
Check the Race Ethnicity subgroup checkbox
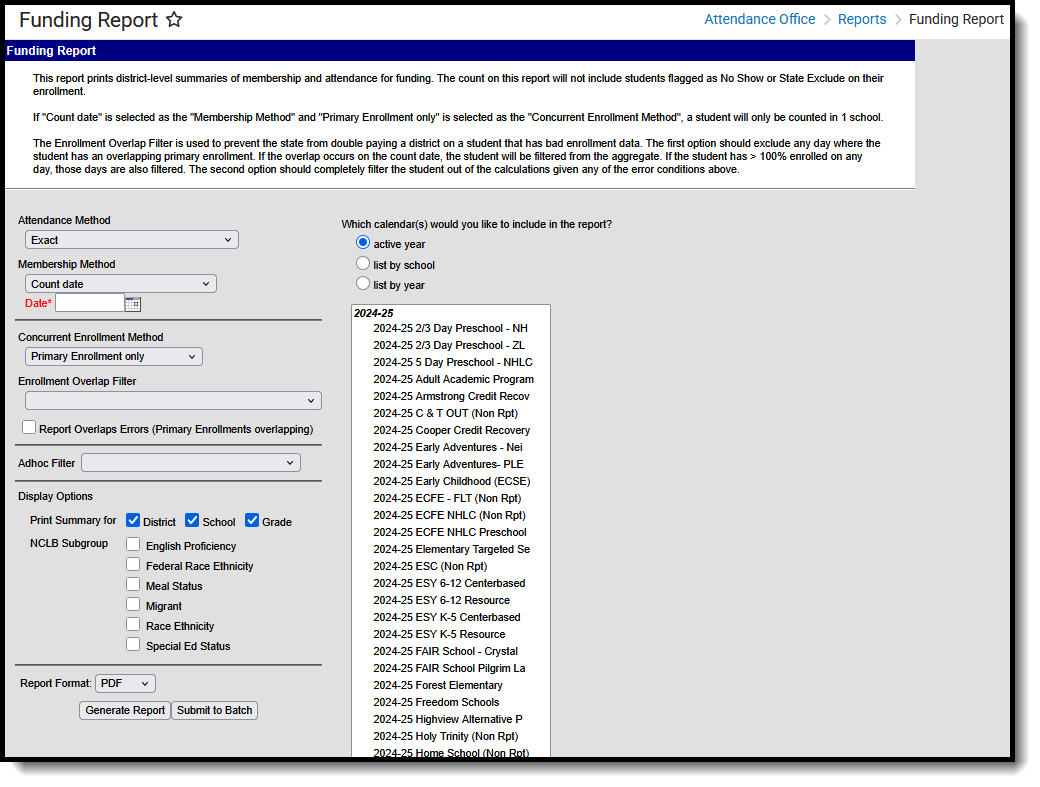tap(133, 624)
